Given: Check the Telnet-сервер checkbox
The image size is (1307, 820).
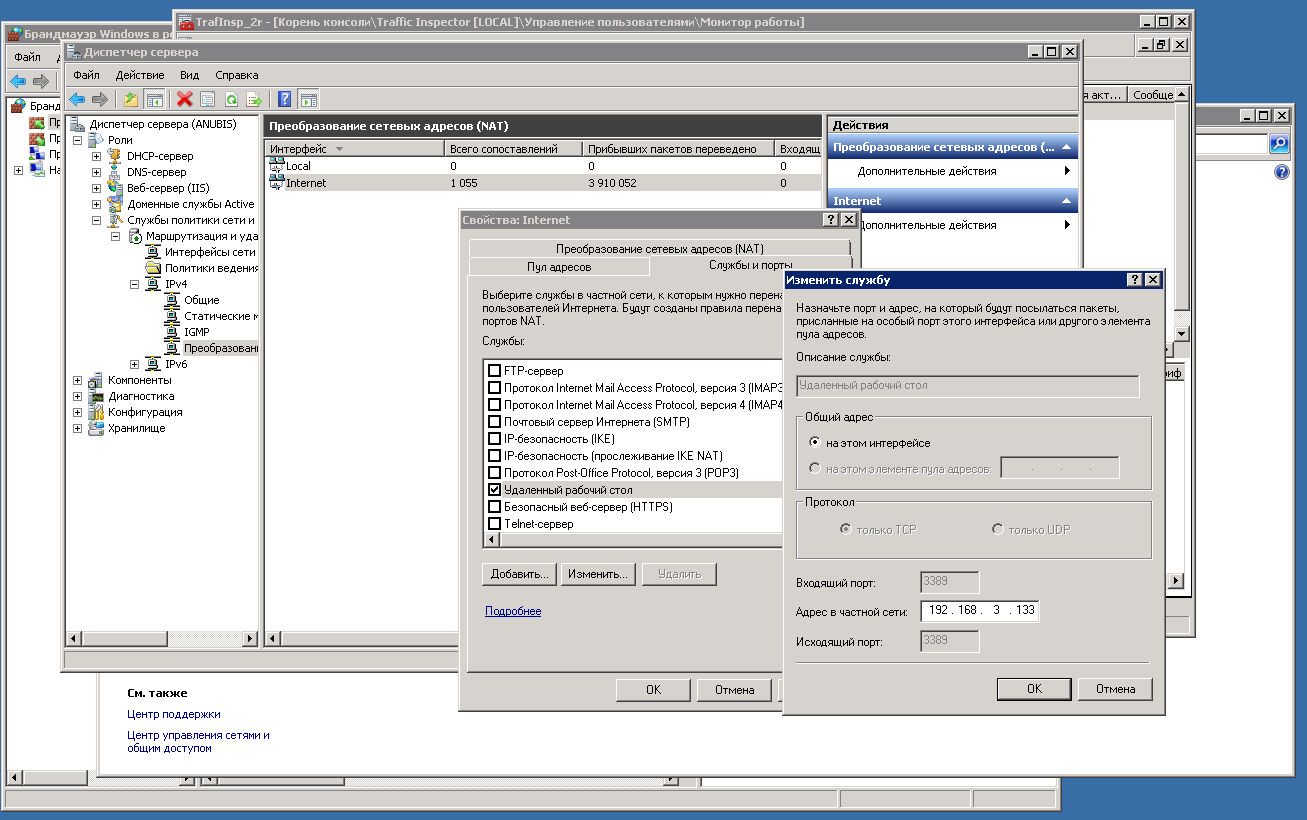Looking at the screenshot, I should pyautogui.click(x=494, y=524).
